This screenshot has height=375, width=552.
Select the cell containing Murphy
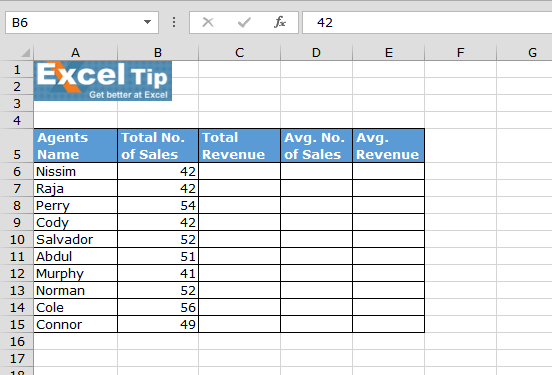click(75, 274)
